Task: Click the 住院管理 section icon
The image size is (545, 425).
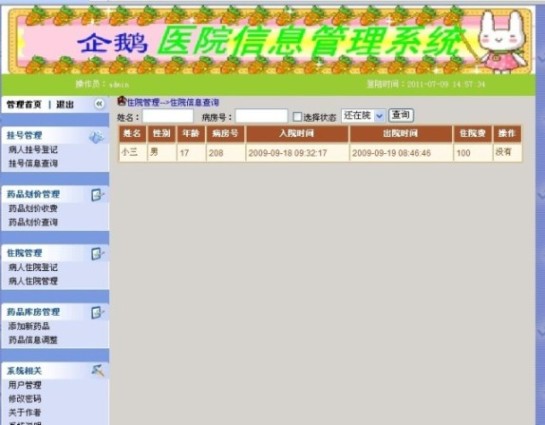Action: coord(97,254)
